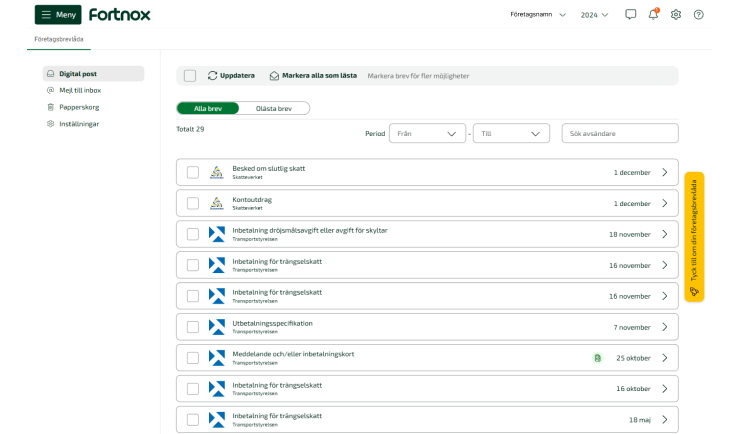Tick checkbox for Meddelande och/eller inbetalningskort

tap(193, 358)
